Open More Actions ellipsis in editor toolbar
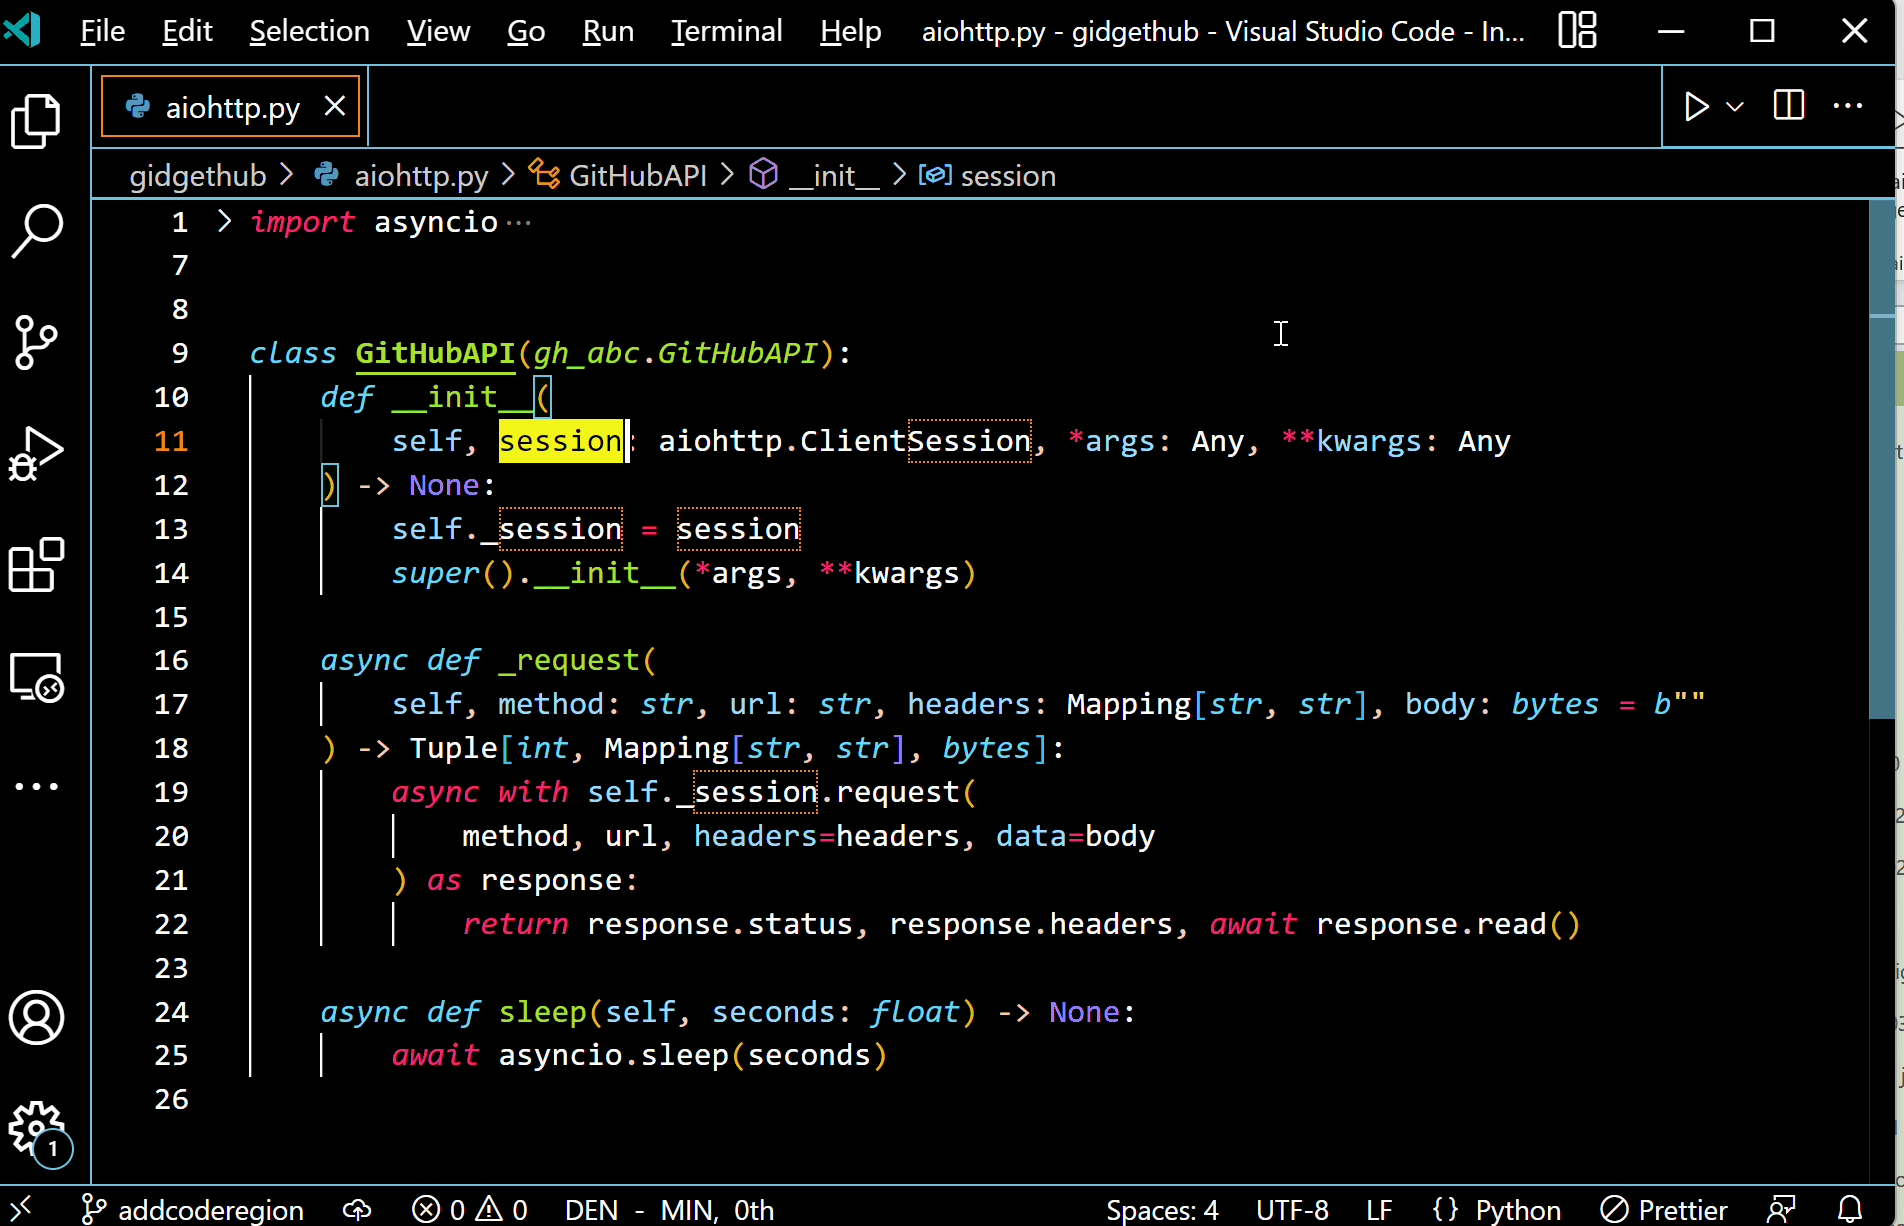Viewport: 1904px width, 1226px height. coord(1848,105)
